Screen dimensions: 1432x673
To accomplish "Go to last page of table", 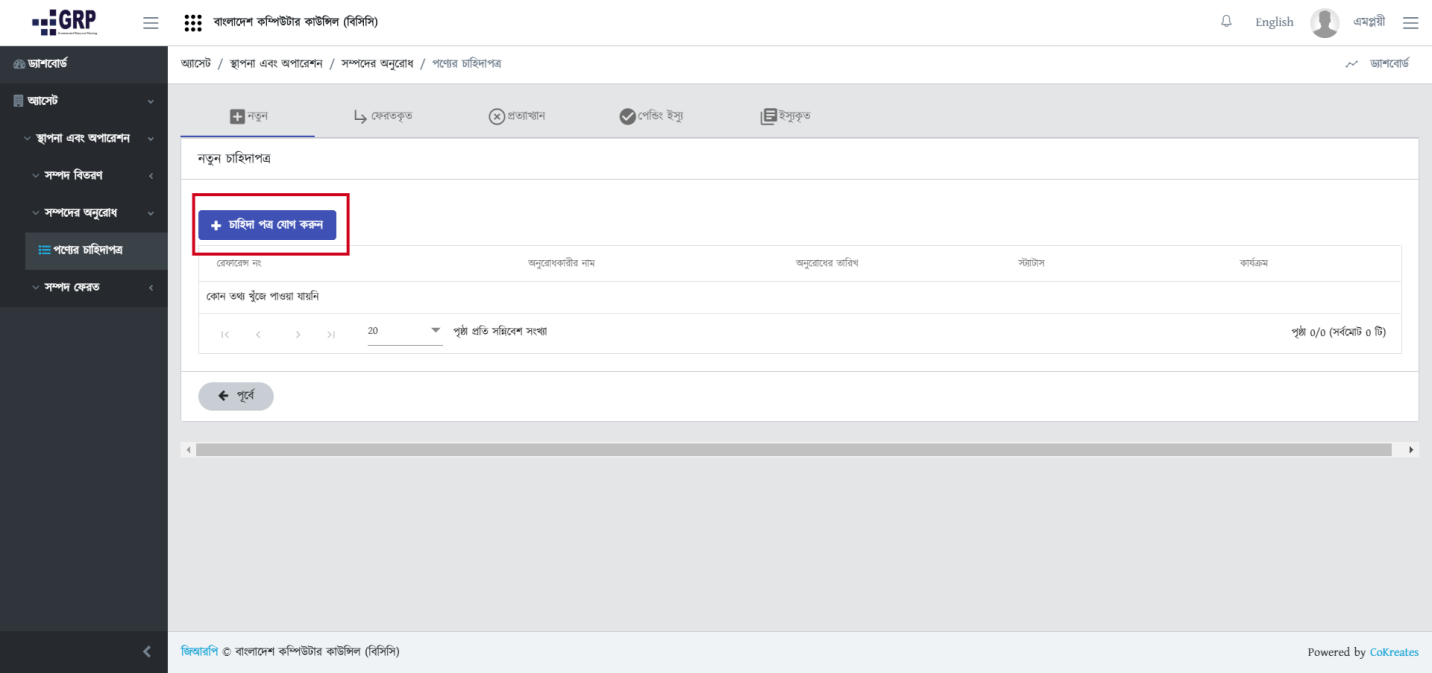I will (x=331, y=332).
